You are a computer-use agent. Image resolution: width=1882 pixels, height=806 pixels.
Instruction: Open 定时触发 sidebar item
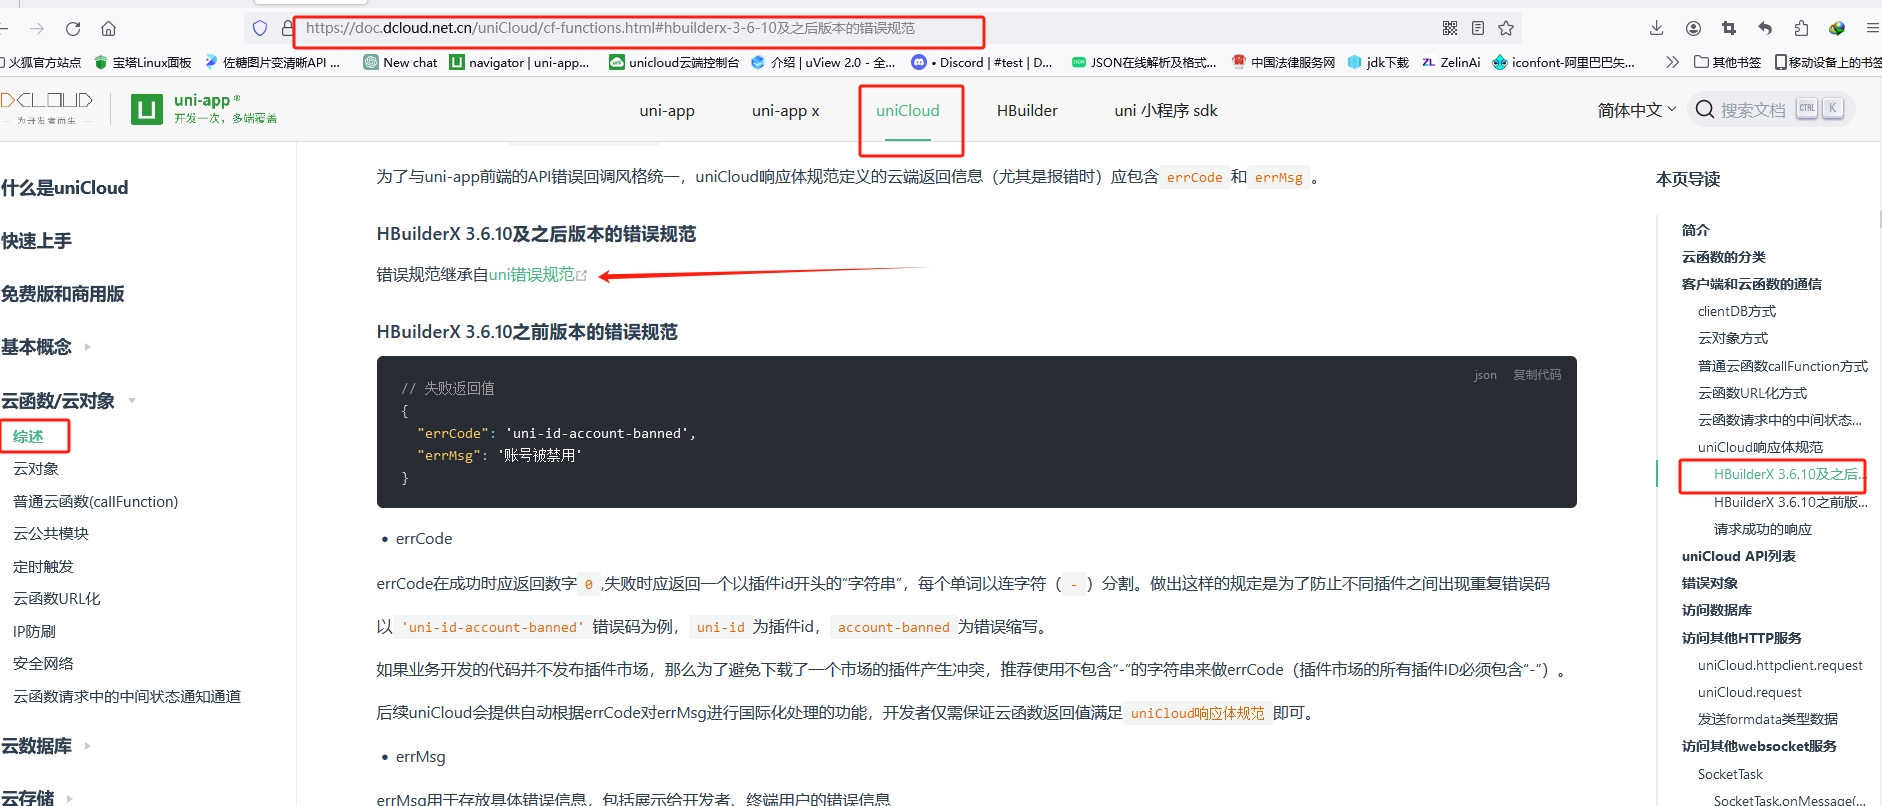tap(43, 567)
